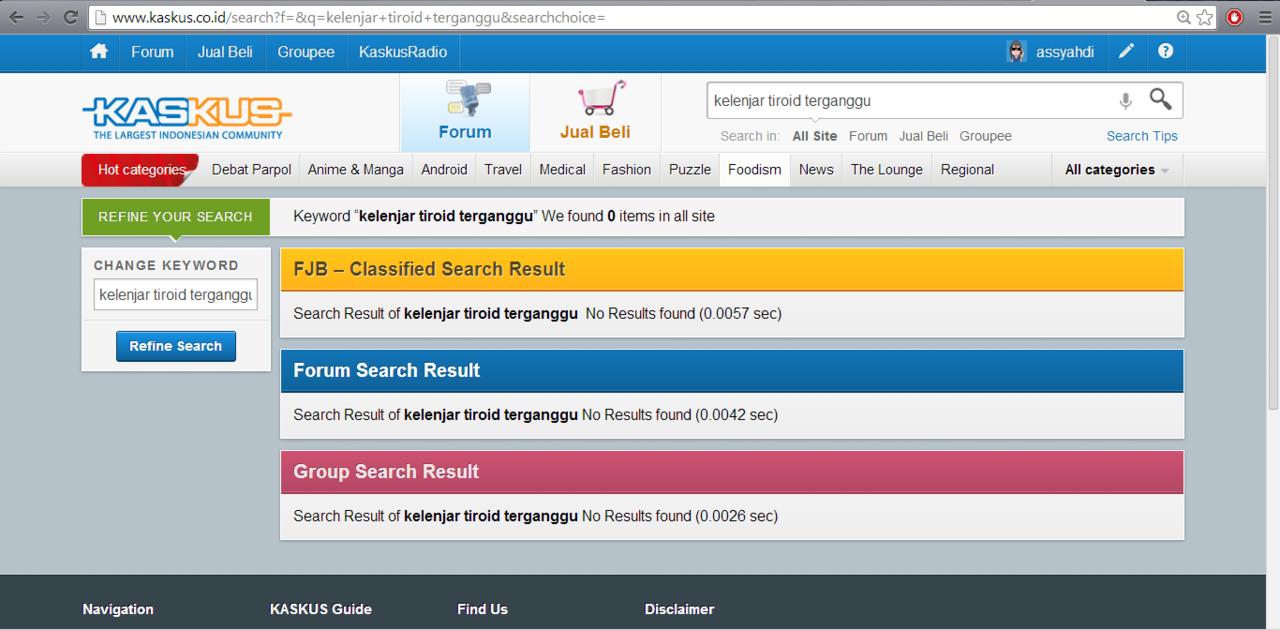The height and width of the screenshot is (630, 1280).
Task: Click the Hot categories red label
Action: (x=140, y=170)
